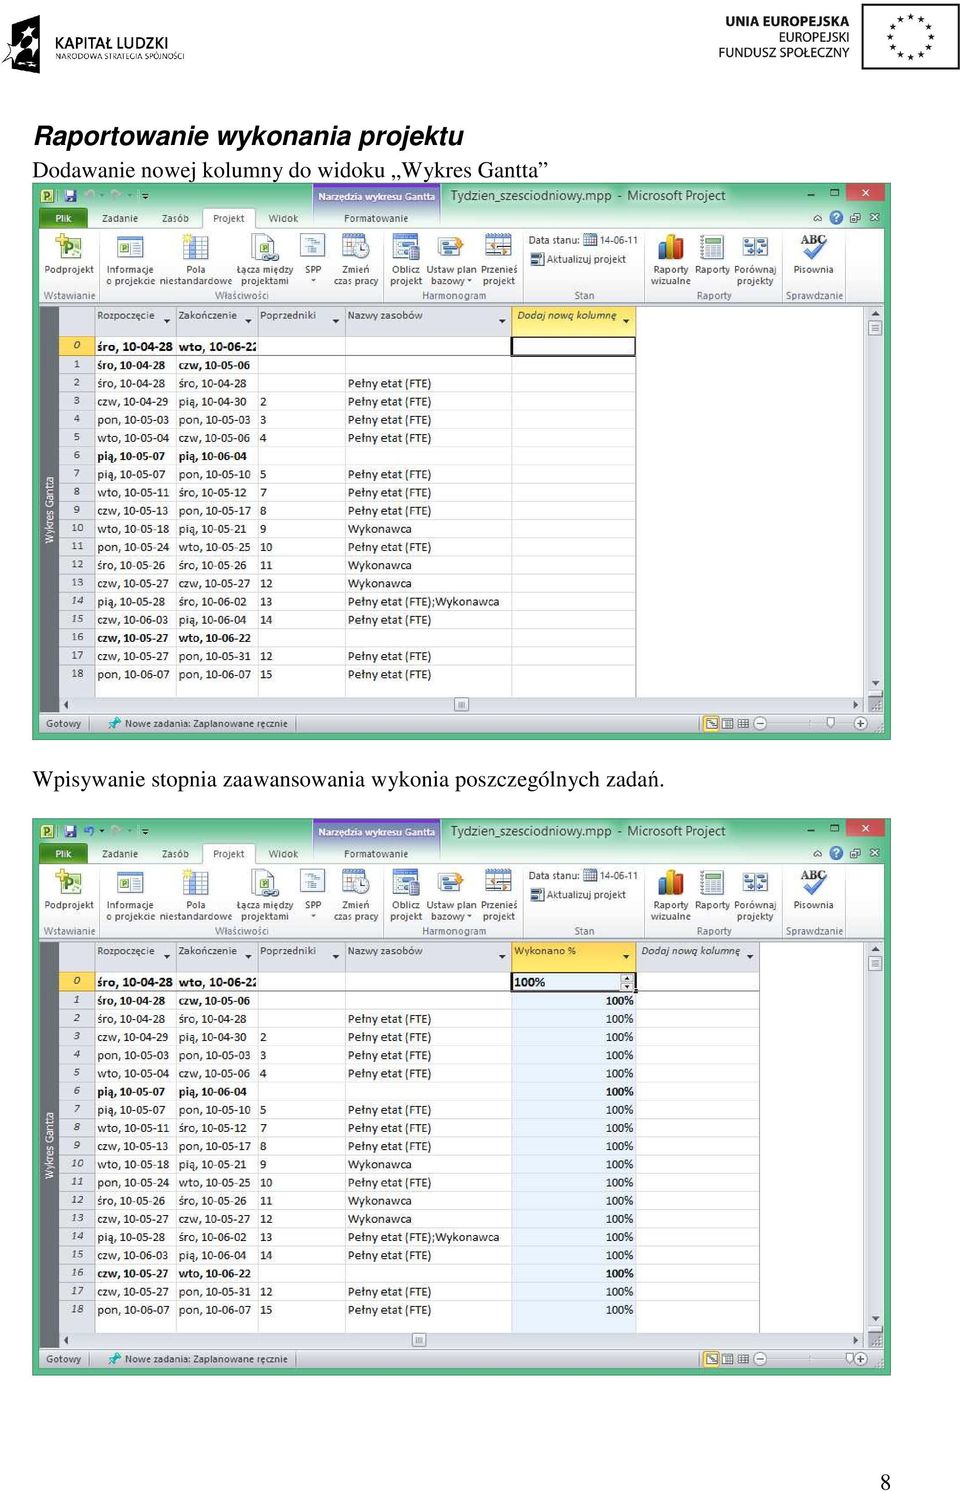Switch to Zadanie tab in the Wykonano % window
The height and width of the screenshot is (1491, 960).
(120, 854)
